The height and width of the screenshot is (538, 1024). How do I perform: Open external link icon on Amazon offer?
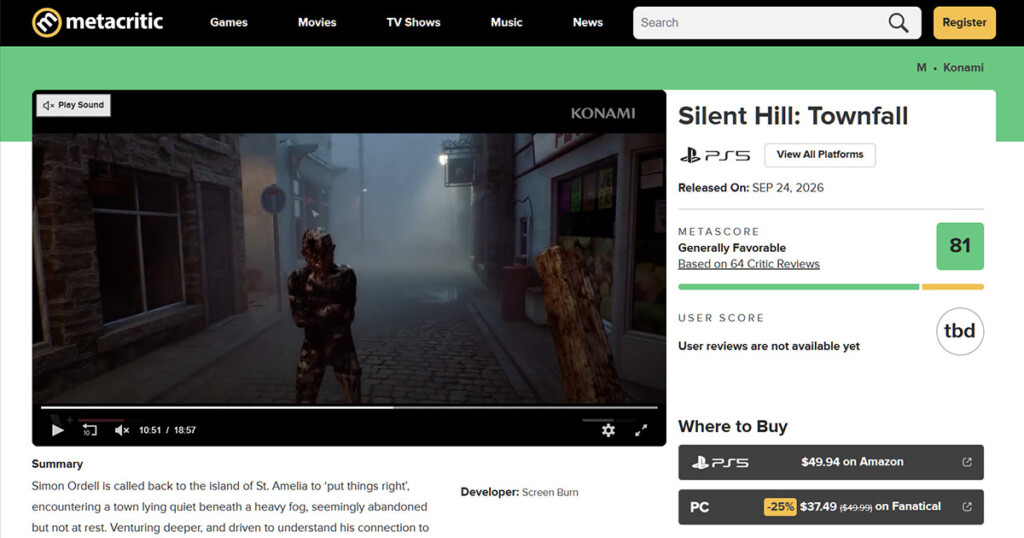(967, 462)
